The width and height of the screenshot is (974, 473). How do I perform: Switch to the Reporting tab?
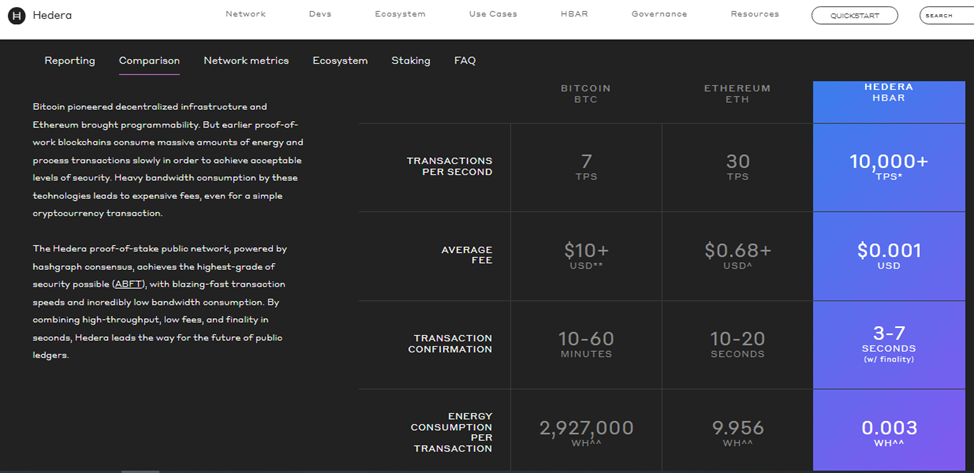[x=70, y=61]
